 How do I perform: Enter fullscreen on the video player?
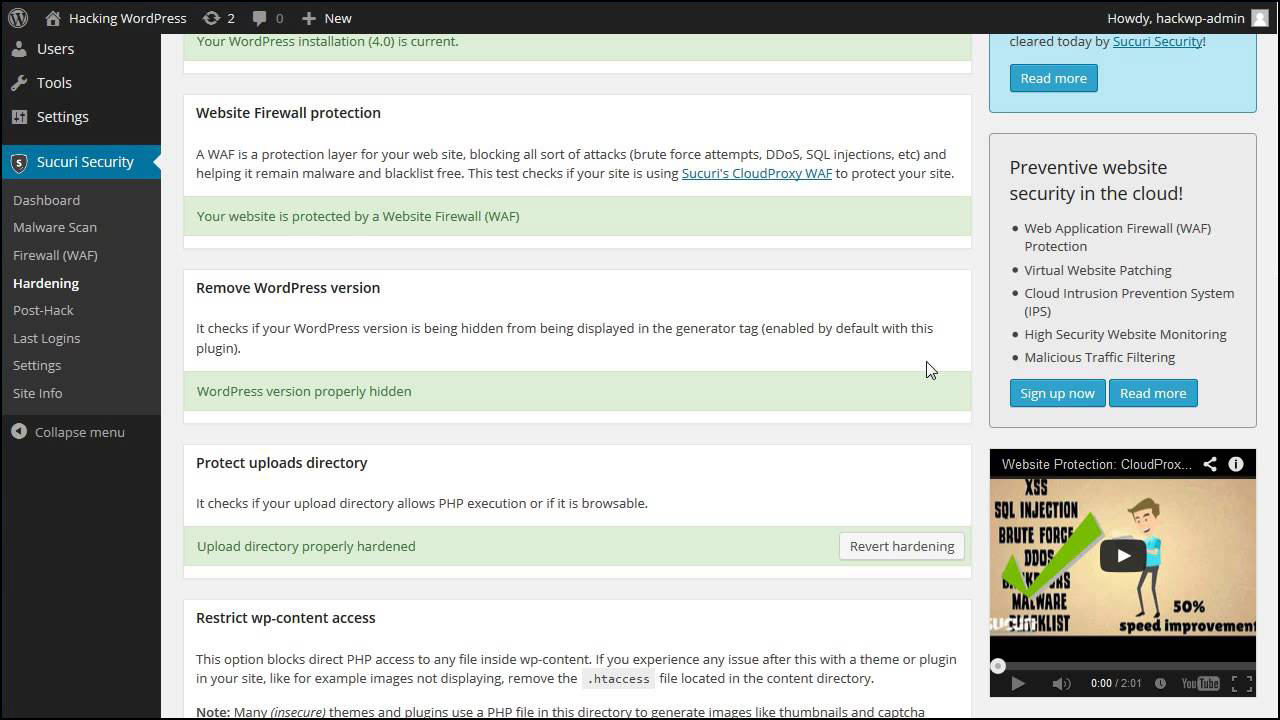(1242, 684)
